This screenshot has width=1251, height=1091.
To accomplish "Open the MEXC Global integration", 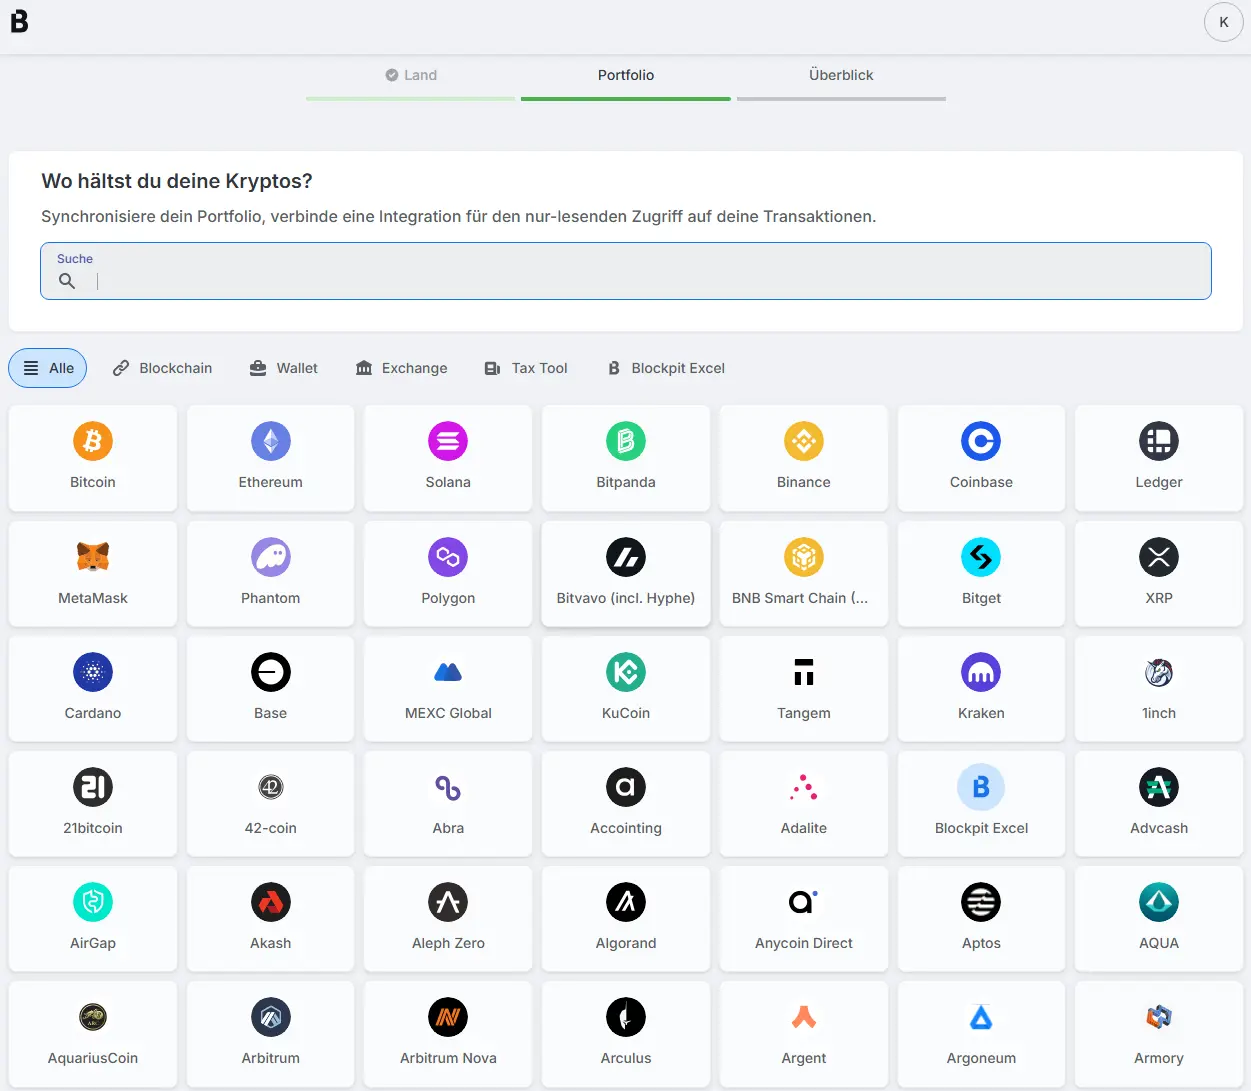I will pyautogui.click(x=448, y=689).
